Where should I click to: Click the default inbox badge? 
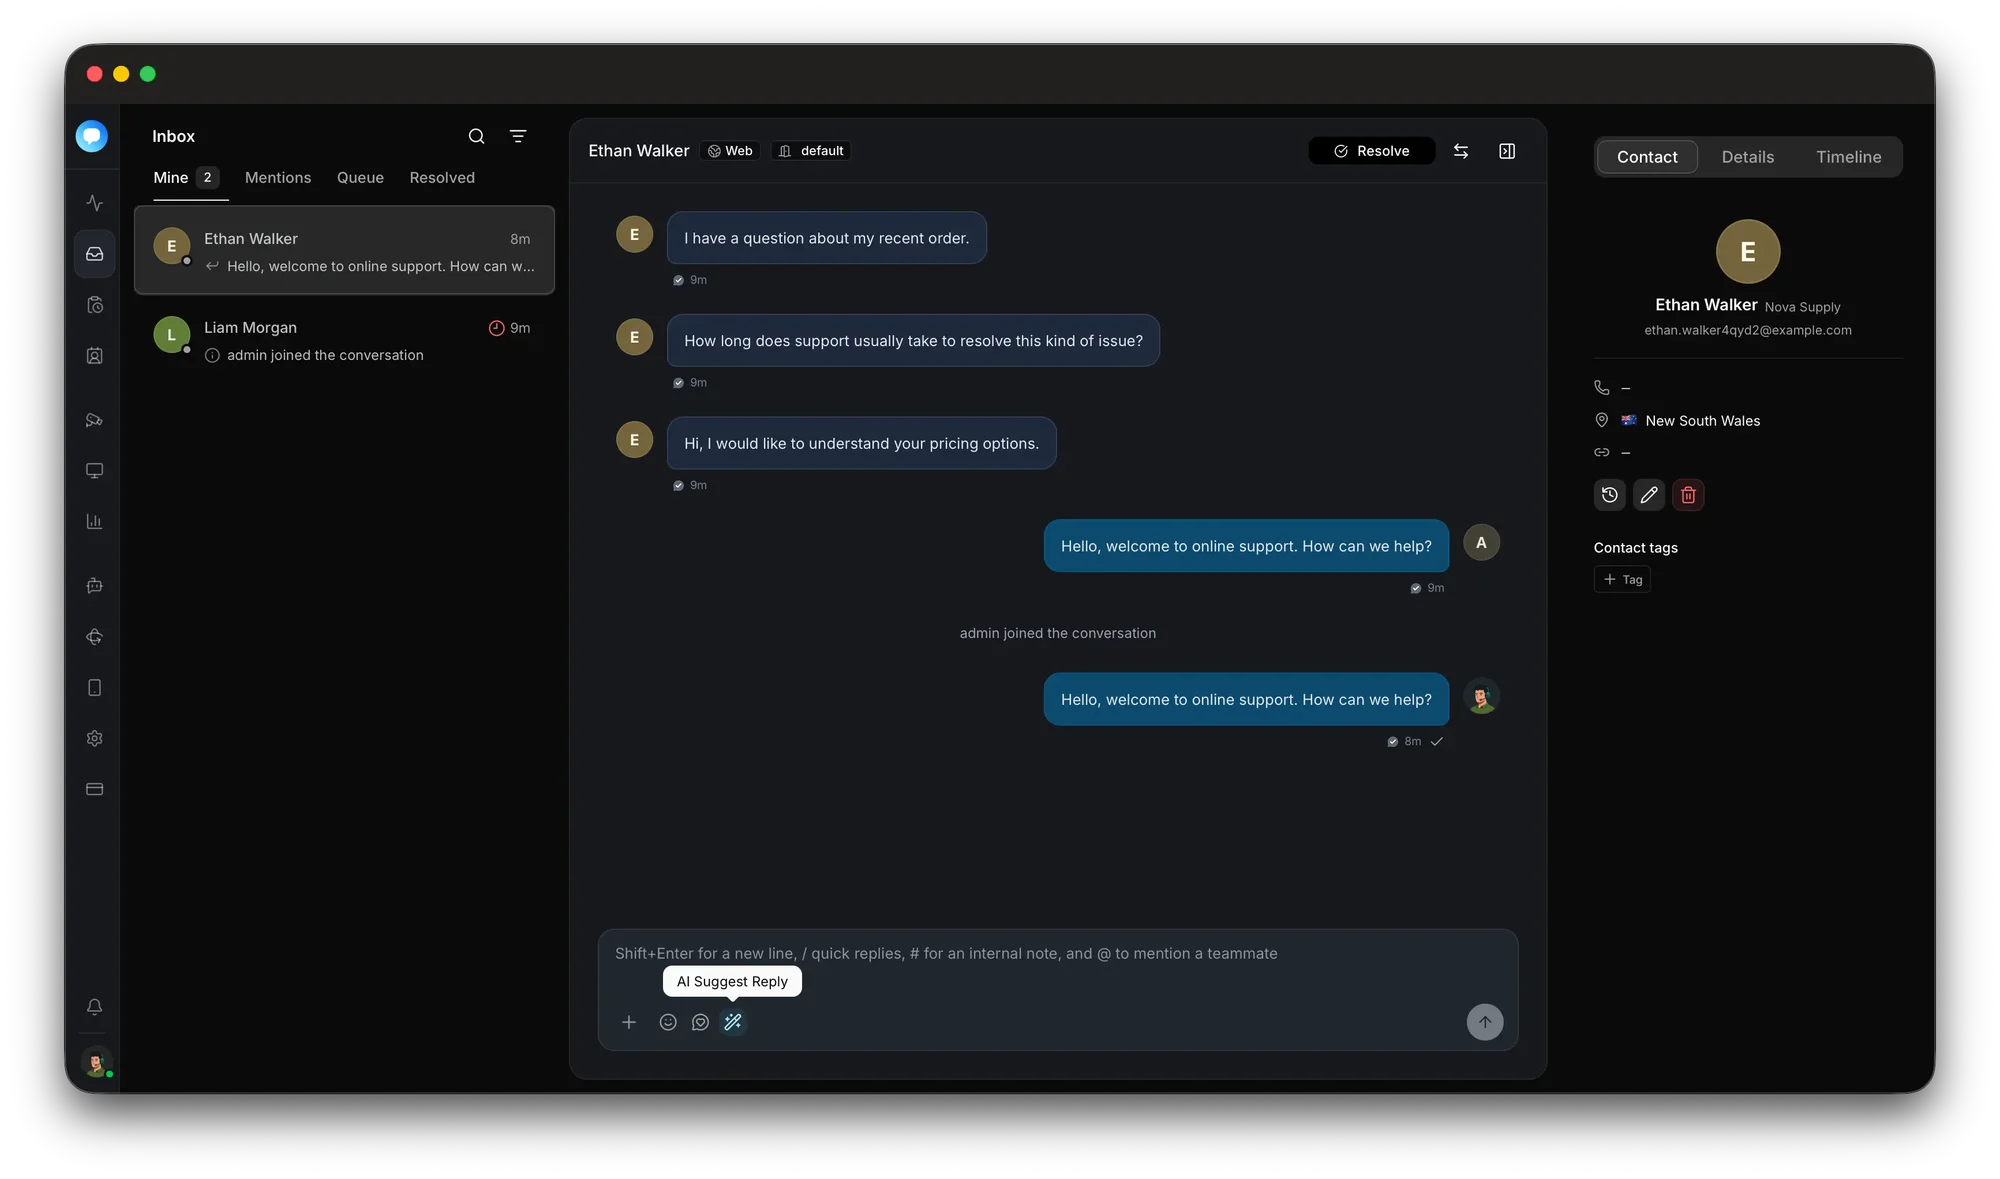pos(811,151)
